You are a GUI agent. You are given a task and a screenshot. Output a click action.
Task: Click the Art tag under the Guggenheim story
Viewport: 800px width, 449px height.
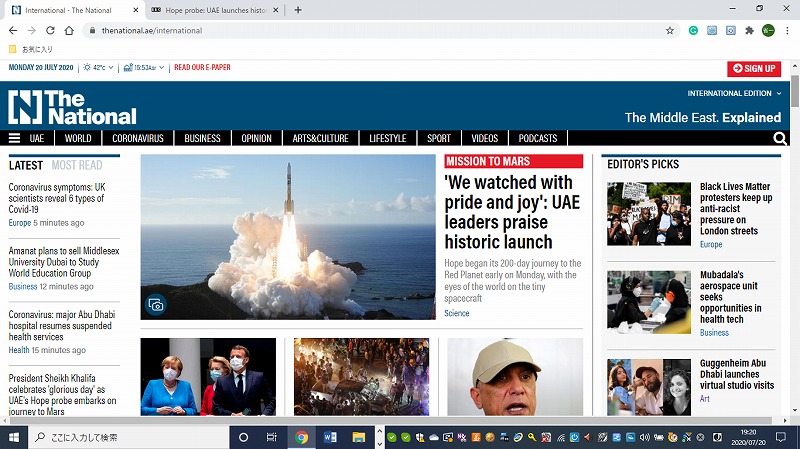click(705, 399)
